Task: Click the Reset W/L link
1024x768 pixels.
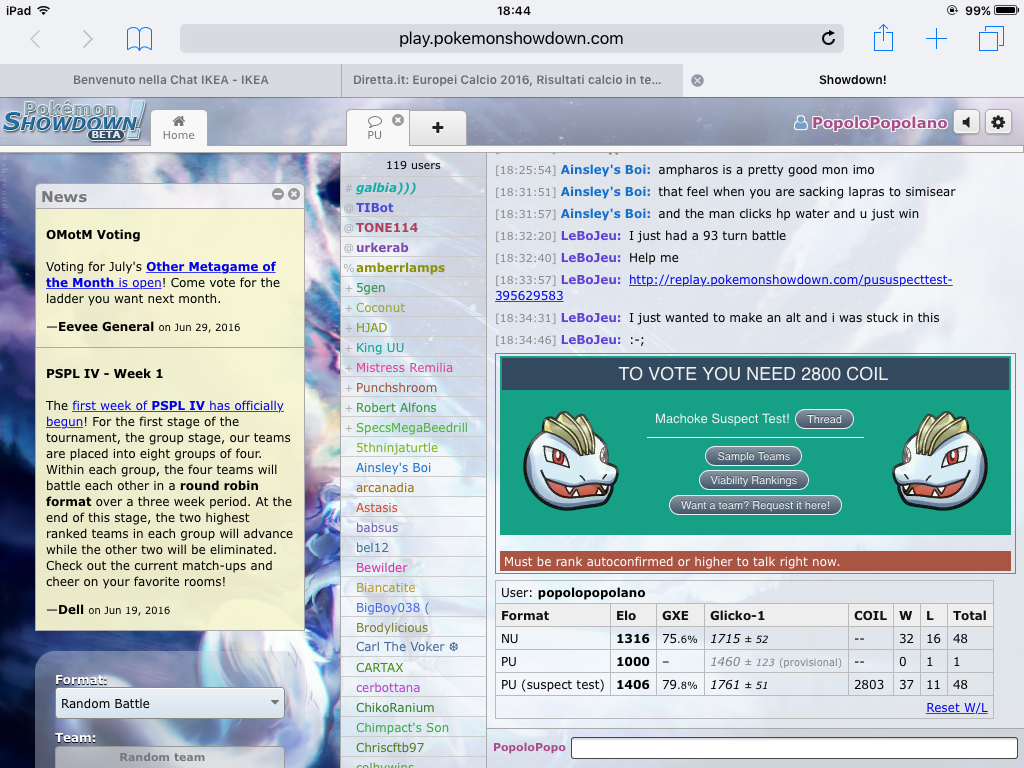Action: 956,708
